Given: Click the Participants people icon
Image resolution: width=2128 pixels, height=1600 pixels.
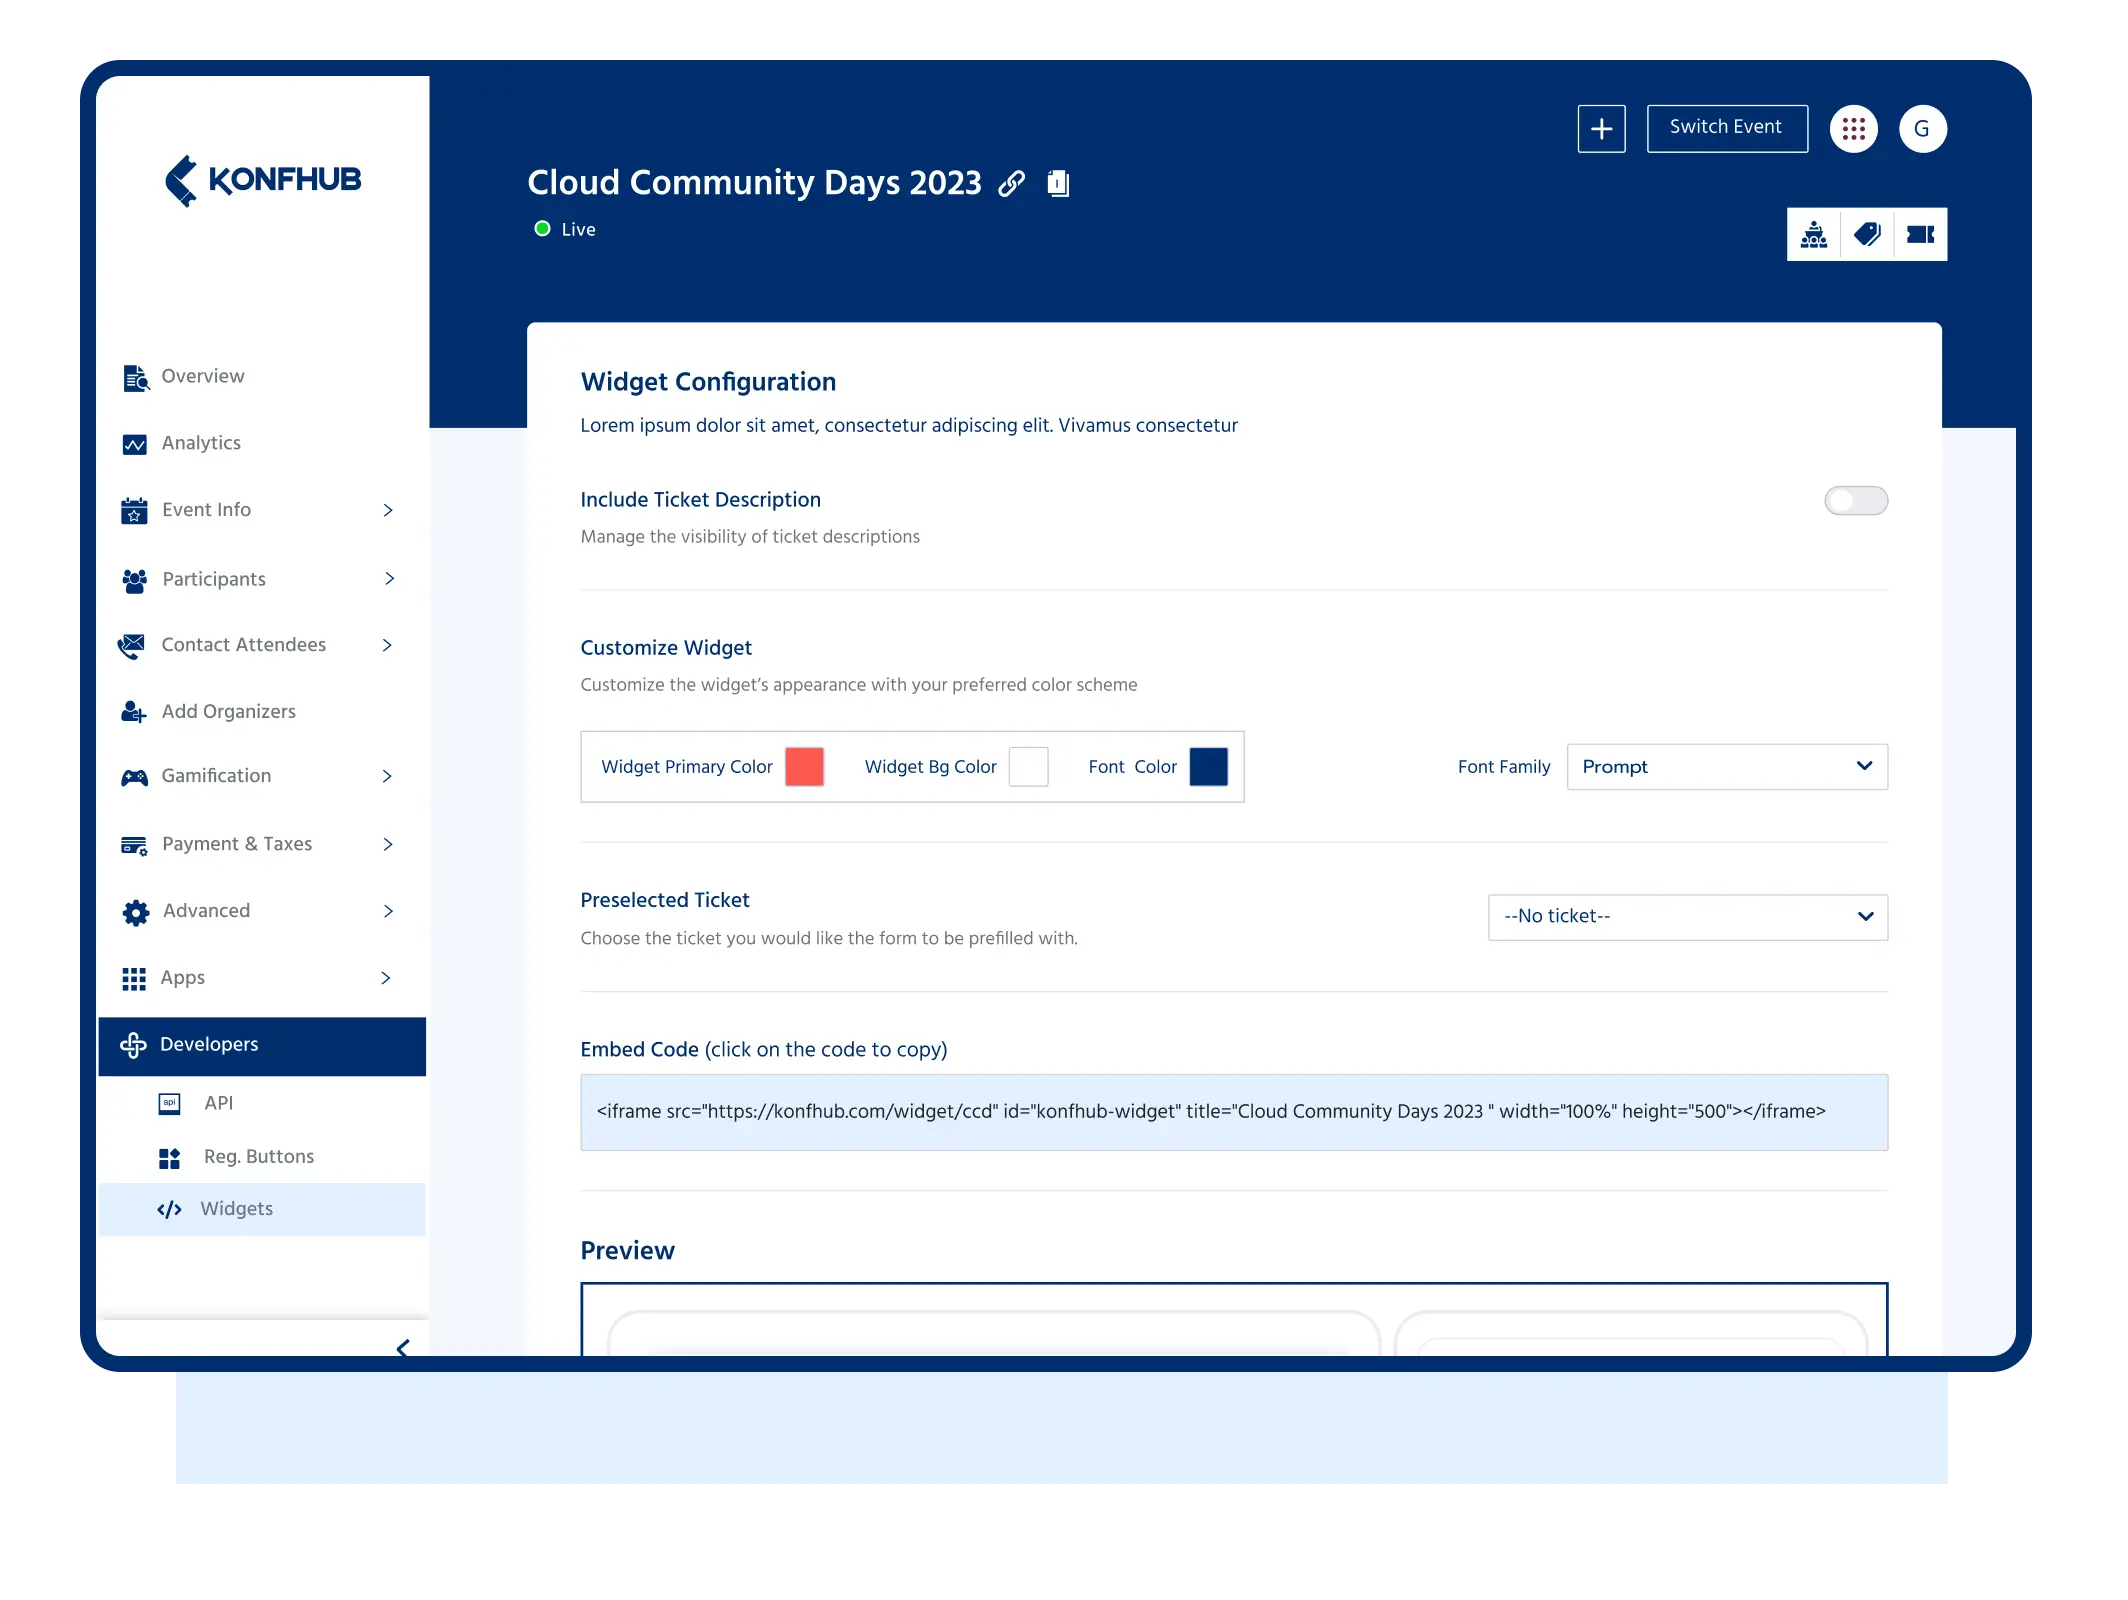Looking at the screenshot, I should click(134, 580).
